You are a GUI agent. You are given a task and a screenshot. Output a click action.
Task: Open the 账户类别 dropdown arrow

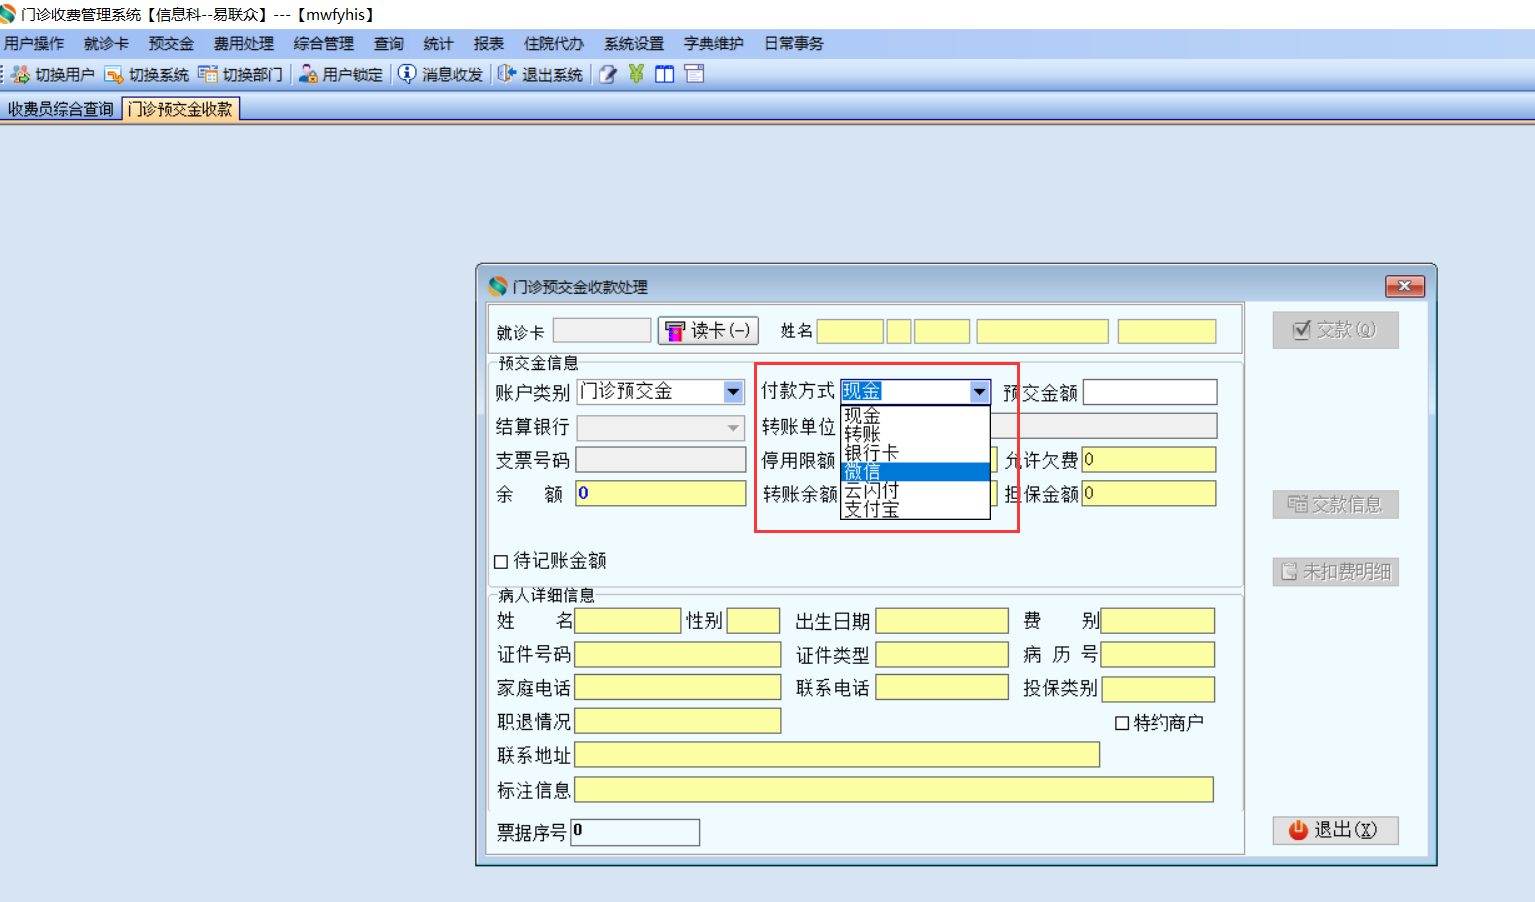coord(734,392)
